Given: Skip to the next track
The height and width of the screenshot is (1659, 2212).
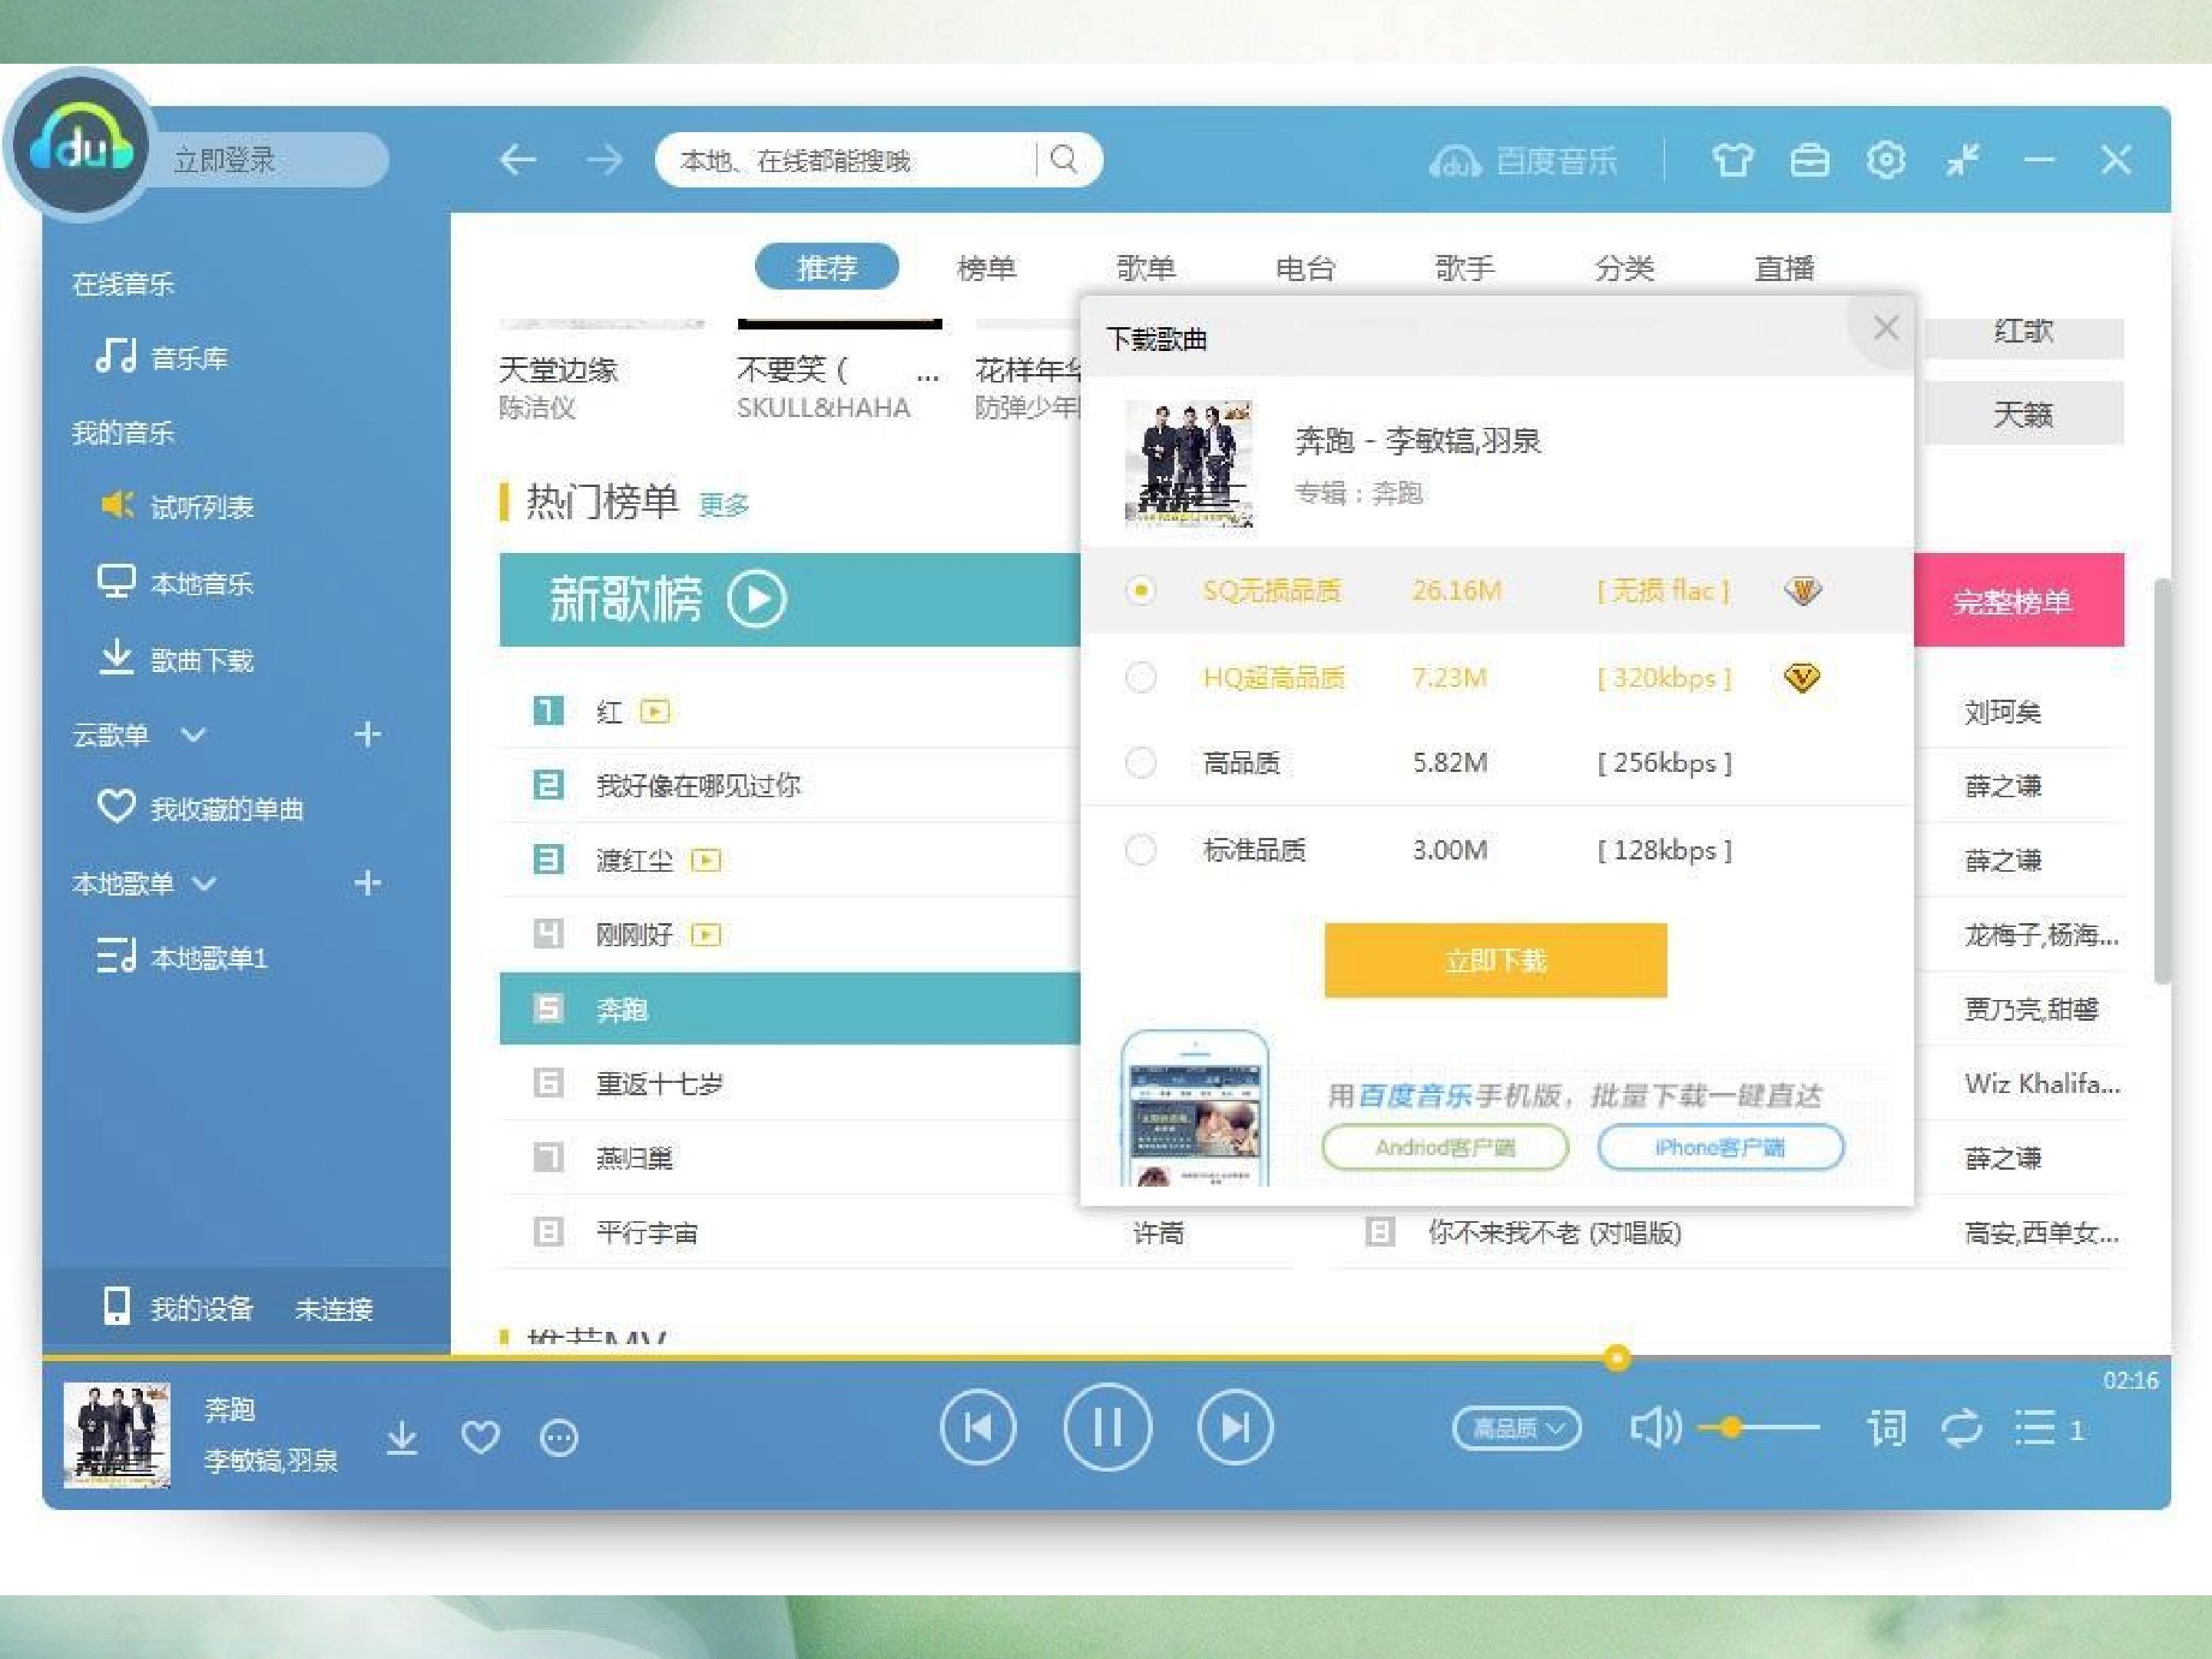Looking at the screenshot, I should coord(1235,1427).
